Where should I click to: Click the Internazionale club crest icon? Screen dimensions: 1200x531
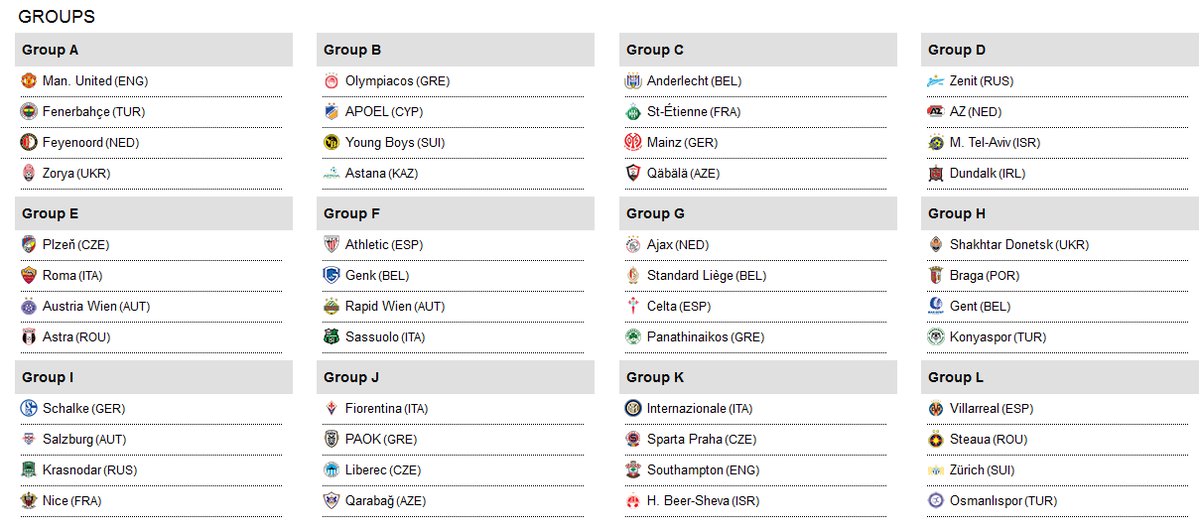pyautogui.click(x=633, y=409)
